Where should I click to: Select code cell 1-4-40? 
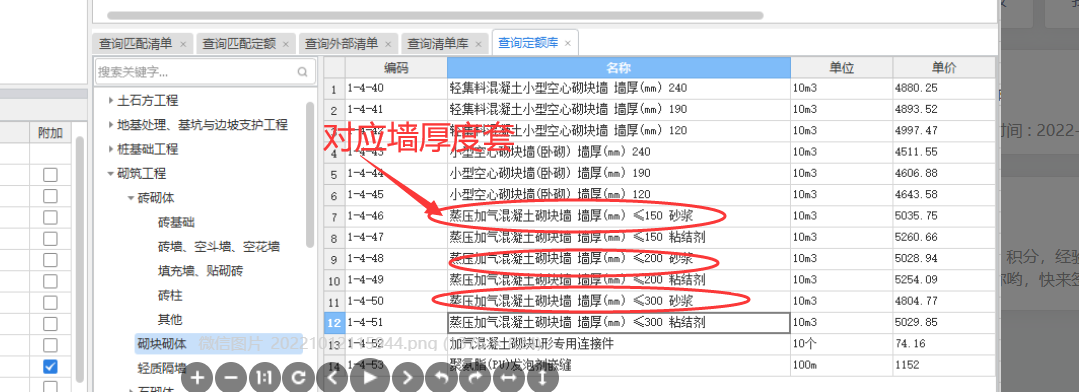pyautogui.click(x=396, y=88)
